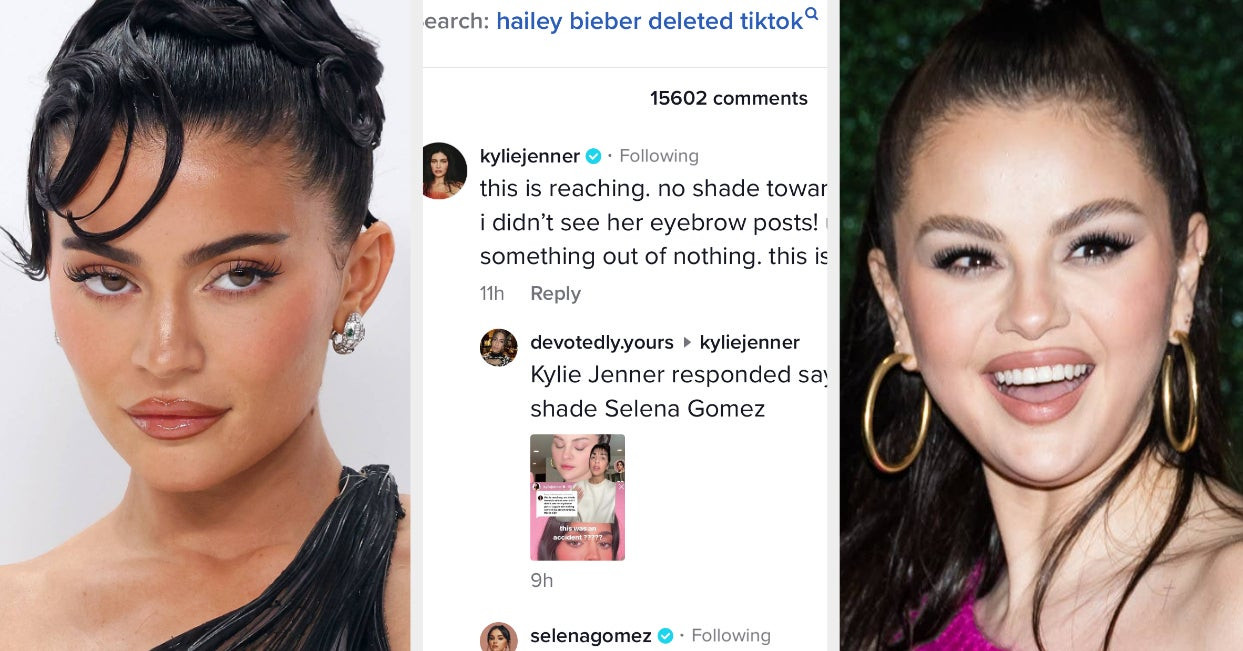Click the search magnifier icon
1243x651 pixels.
(x=812, y=14)
